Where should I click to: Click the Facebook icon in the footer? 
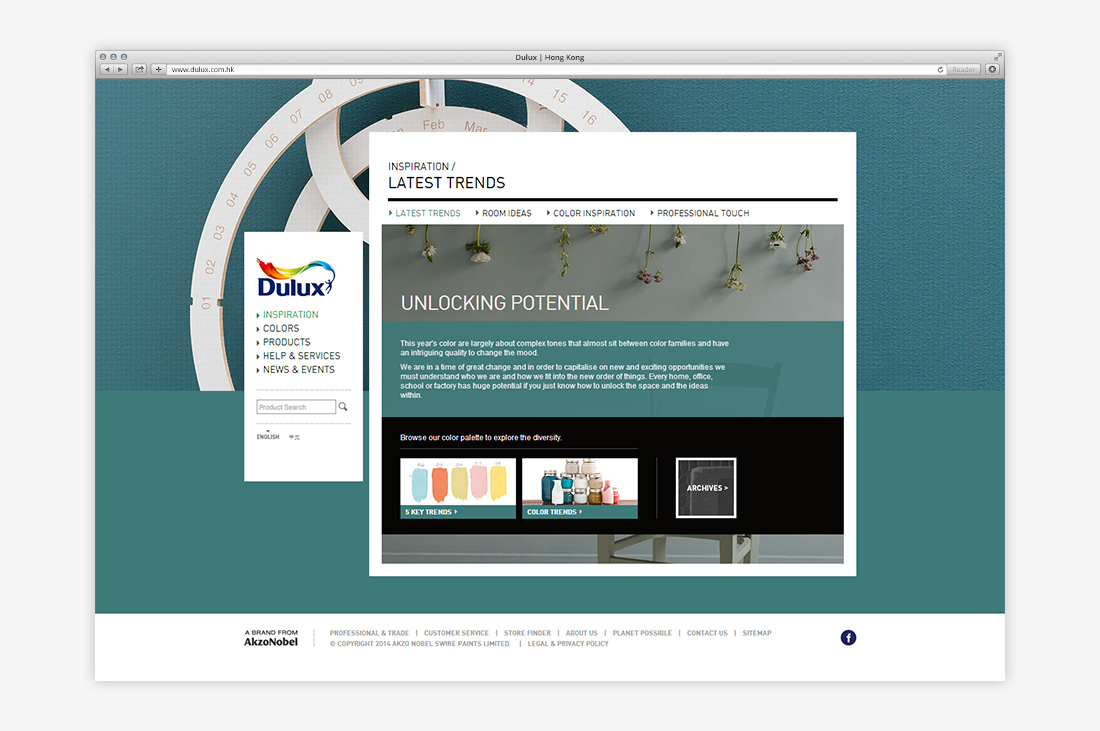[x=848, y=637]
